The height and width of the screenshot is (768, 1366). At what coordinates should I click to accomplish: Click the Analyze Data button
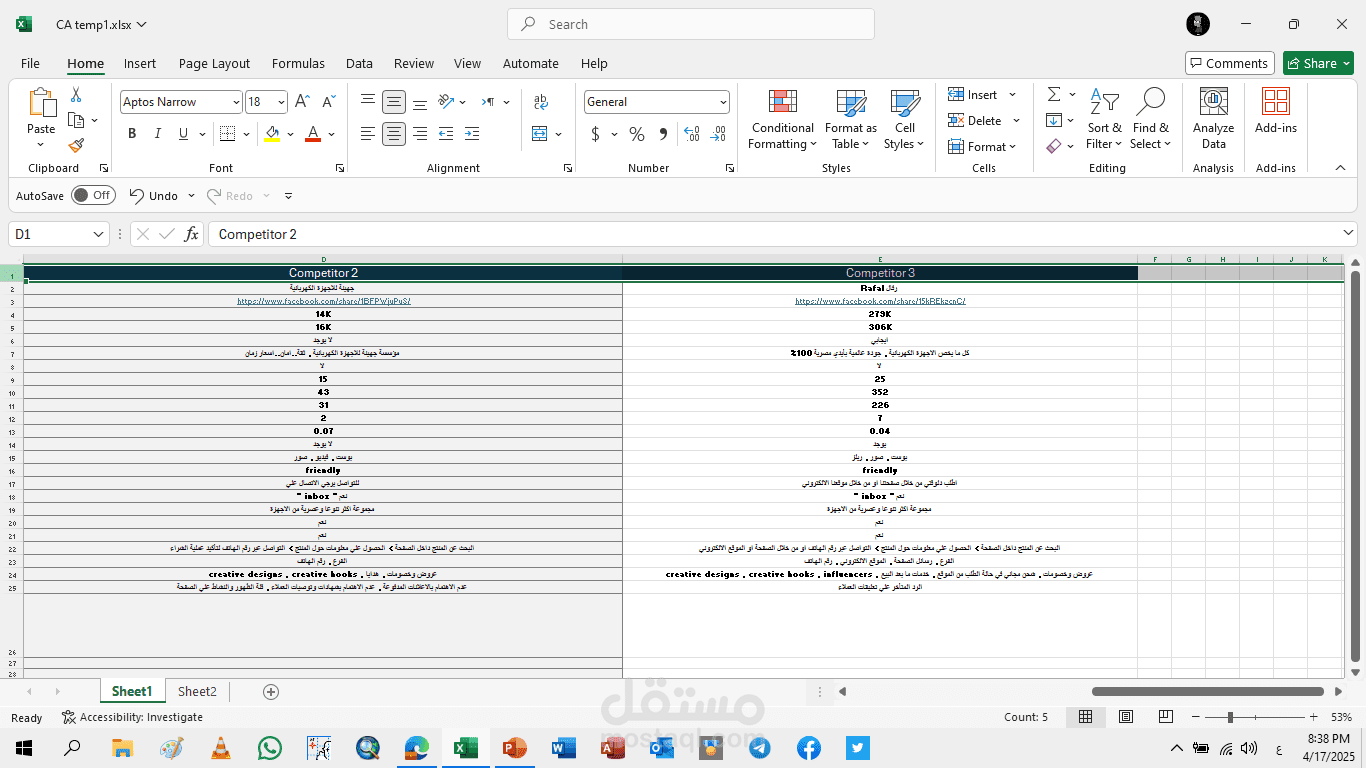1213,120
